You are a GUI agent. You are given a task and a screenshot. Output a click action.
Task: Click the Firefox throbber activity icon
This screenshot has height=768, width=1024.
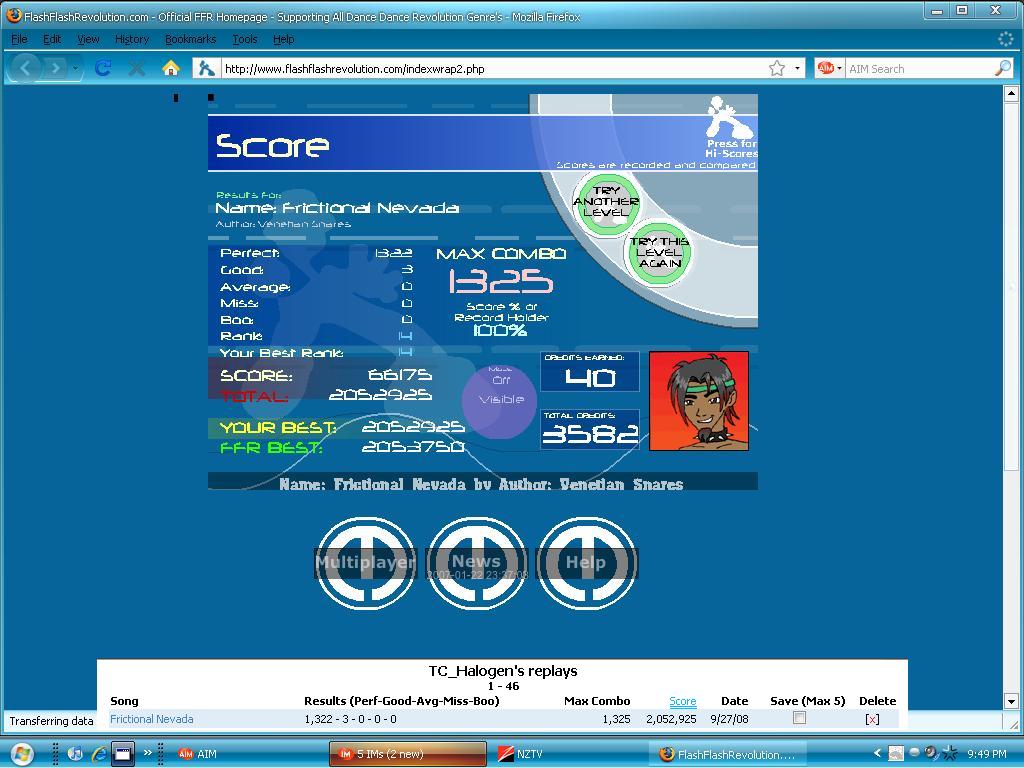[1006, 39]
